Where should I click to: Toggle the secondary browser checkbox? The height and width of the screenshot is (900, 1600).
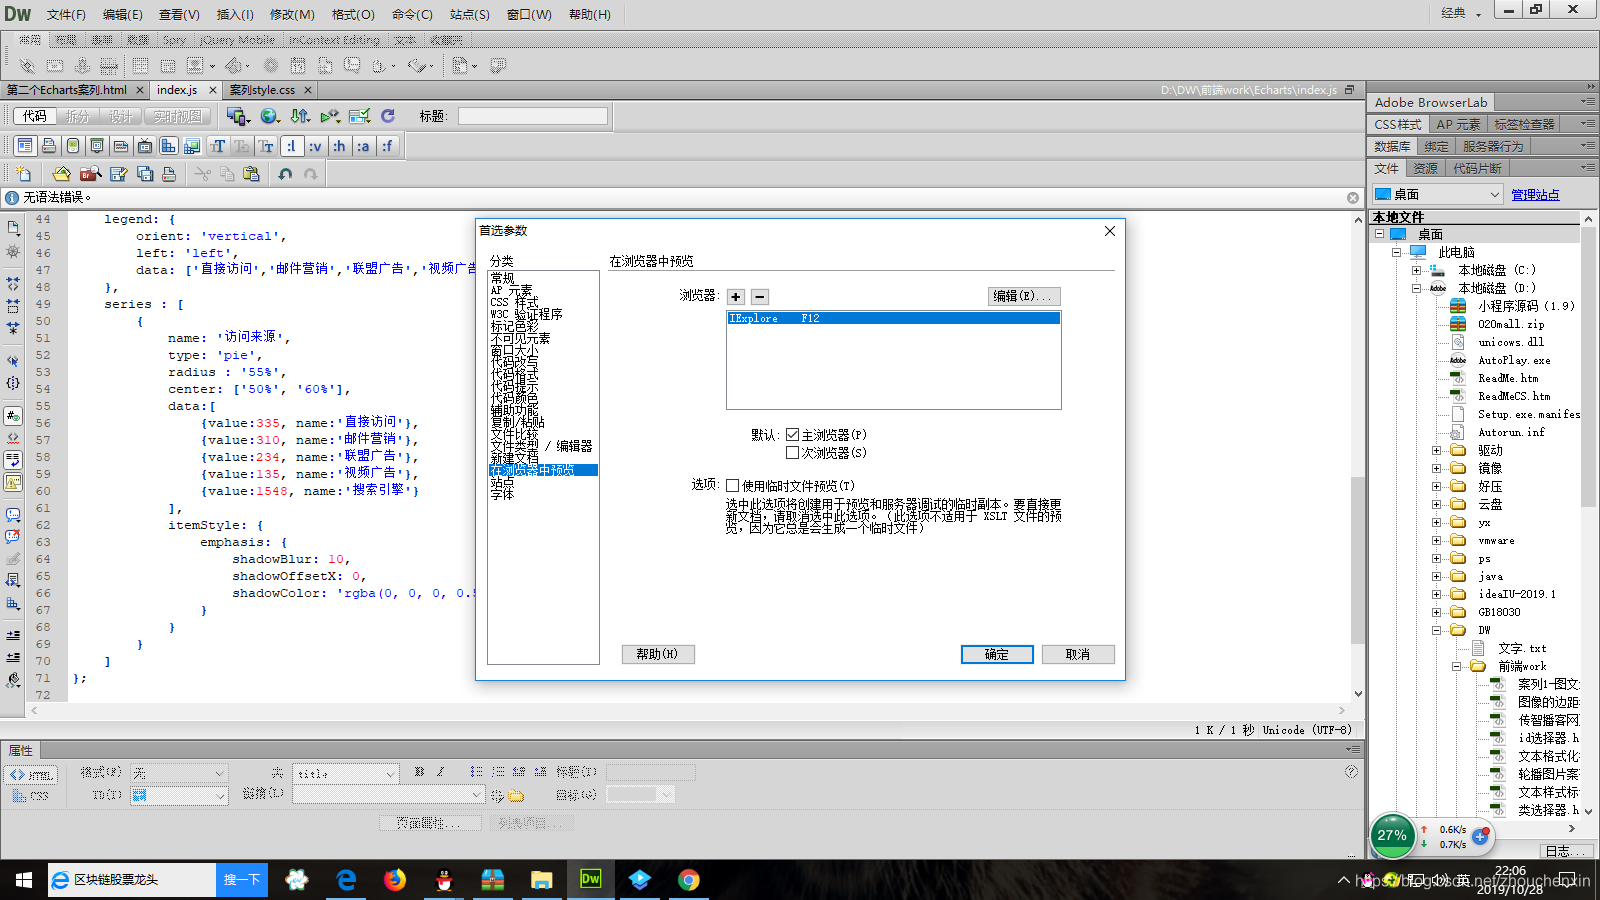792,453
